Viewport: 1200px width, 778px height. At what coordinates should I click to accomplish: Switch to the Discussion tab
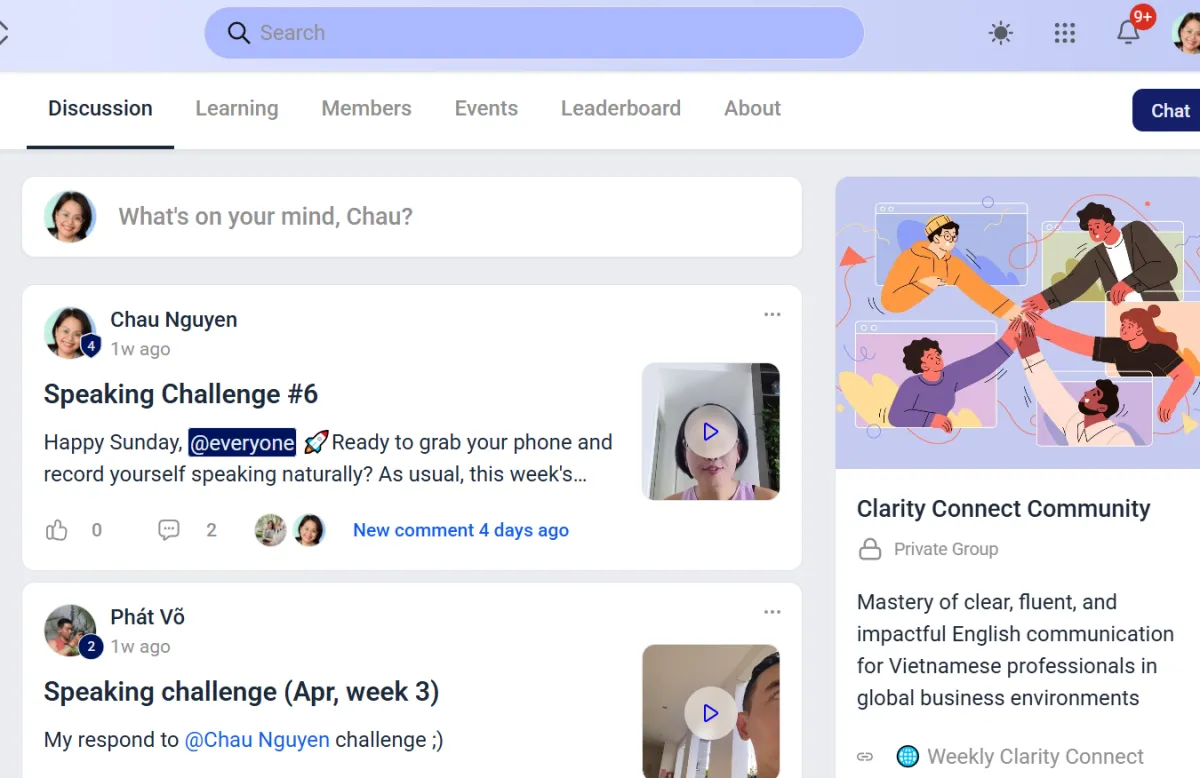click(100, 108)
